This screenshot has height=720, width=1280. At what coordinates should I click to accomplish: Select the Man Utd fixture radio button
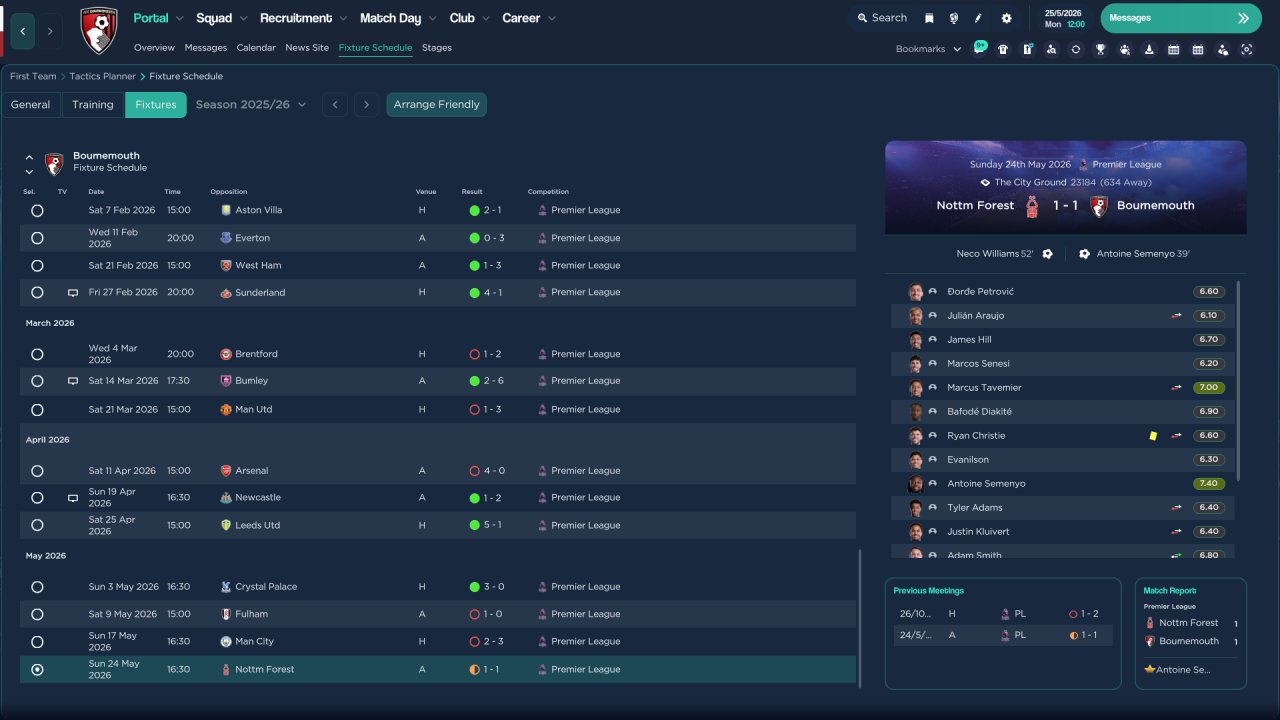click(x=37, y=410)
